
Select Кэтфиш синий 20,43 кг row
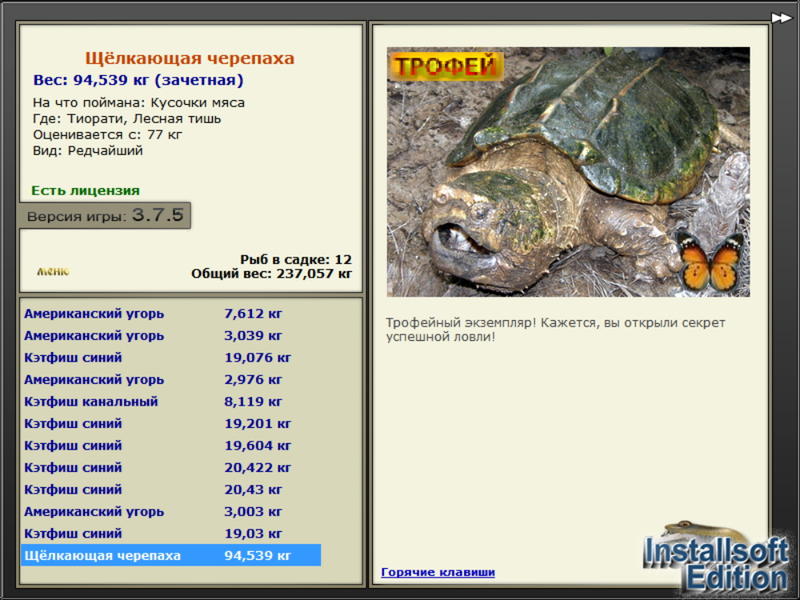tap(171, 489)
